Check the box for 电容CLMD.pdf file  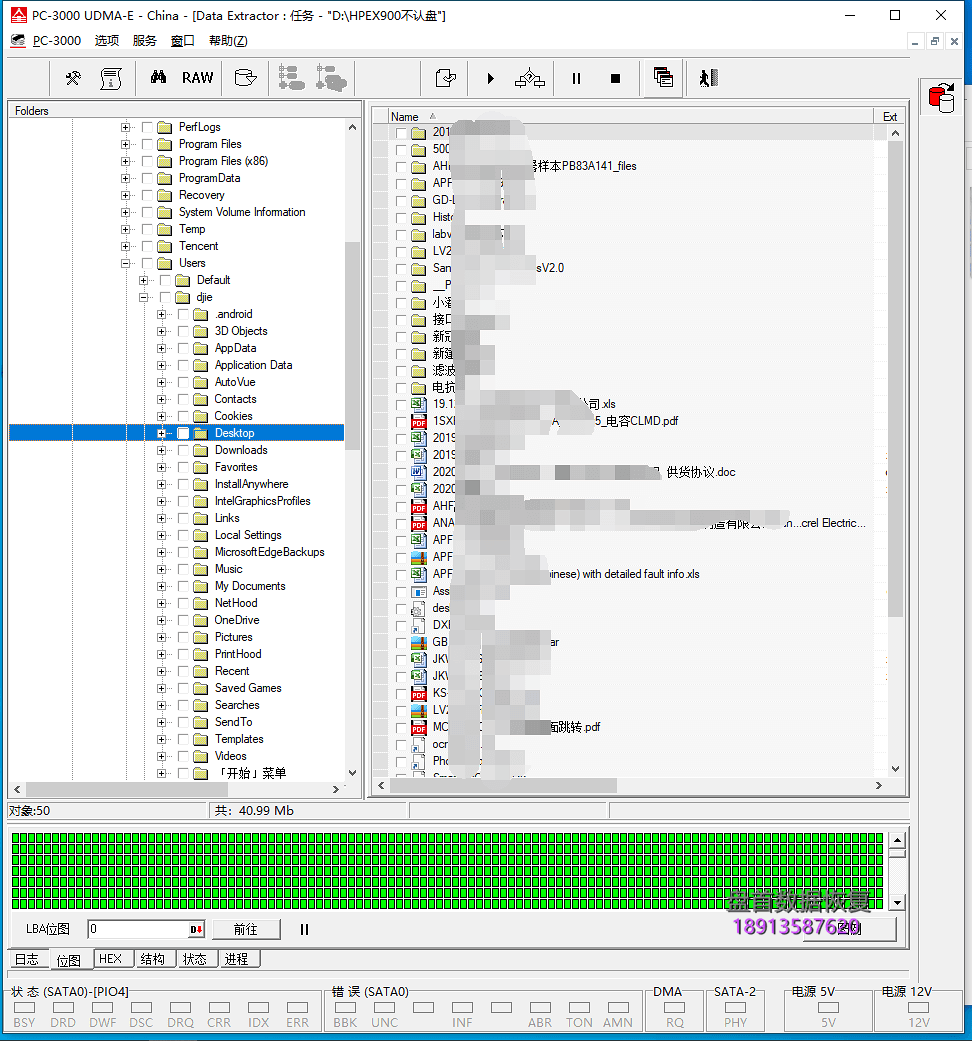pos(400,422)
